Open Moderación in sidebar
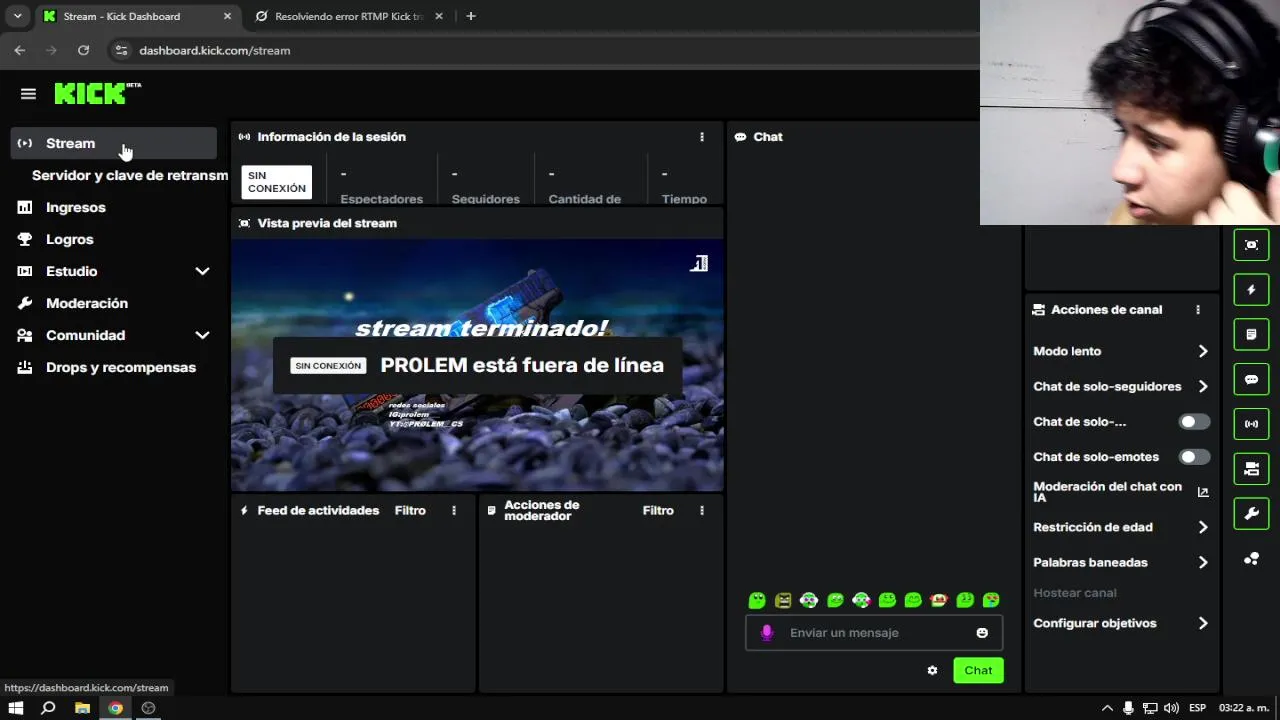Image resolution: width=1280 pixels, height=720 pixels. [x=114, y=303]
